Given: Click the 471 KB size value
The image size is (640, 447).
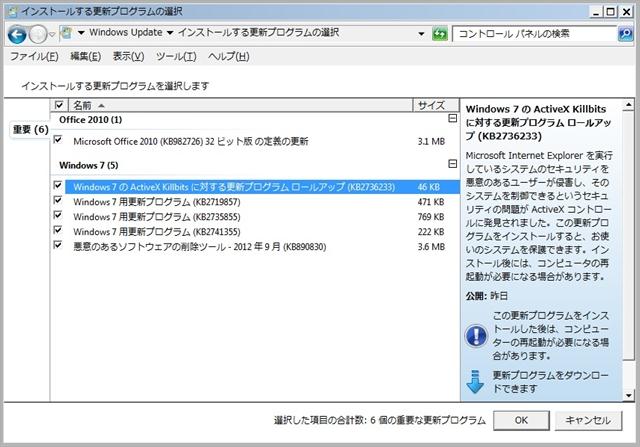Looking at the screenshot, I should [x=431, y=202].
